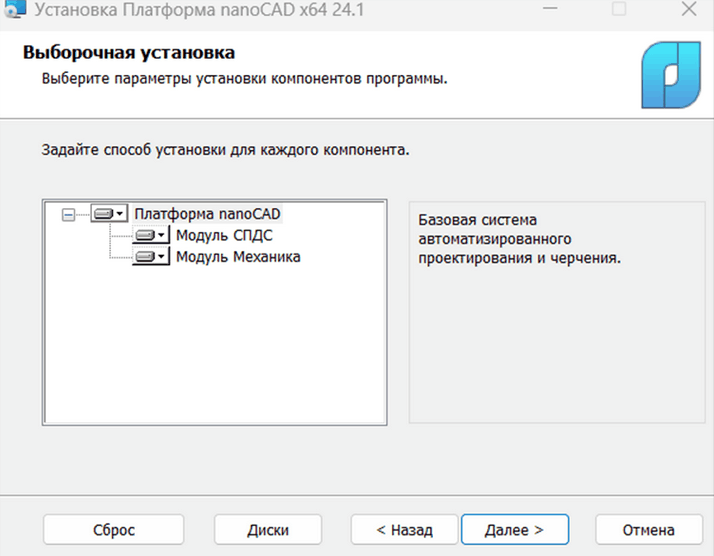
Task: Open install-mode dropdown for Платформа nanoCAD
Action: [109, 213]
